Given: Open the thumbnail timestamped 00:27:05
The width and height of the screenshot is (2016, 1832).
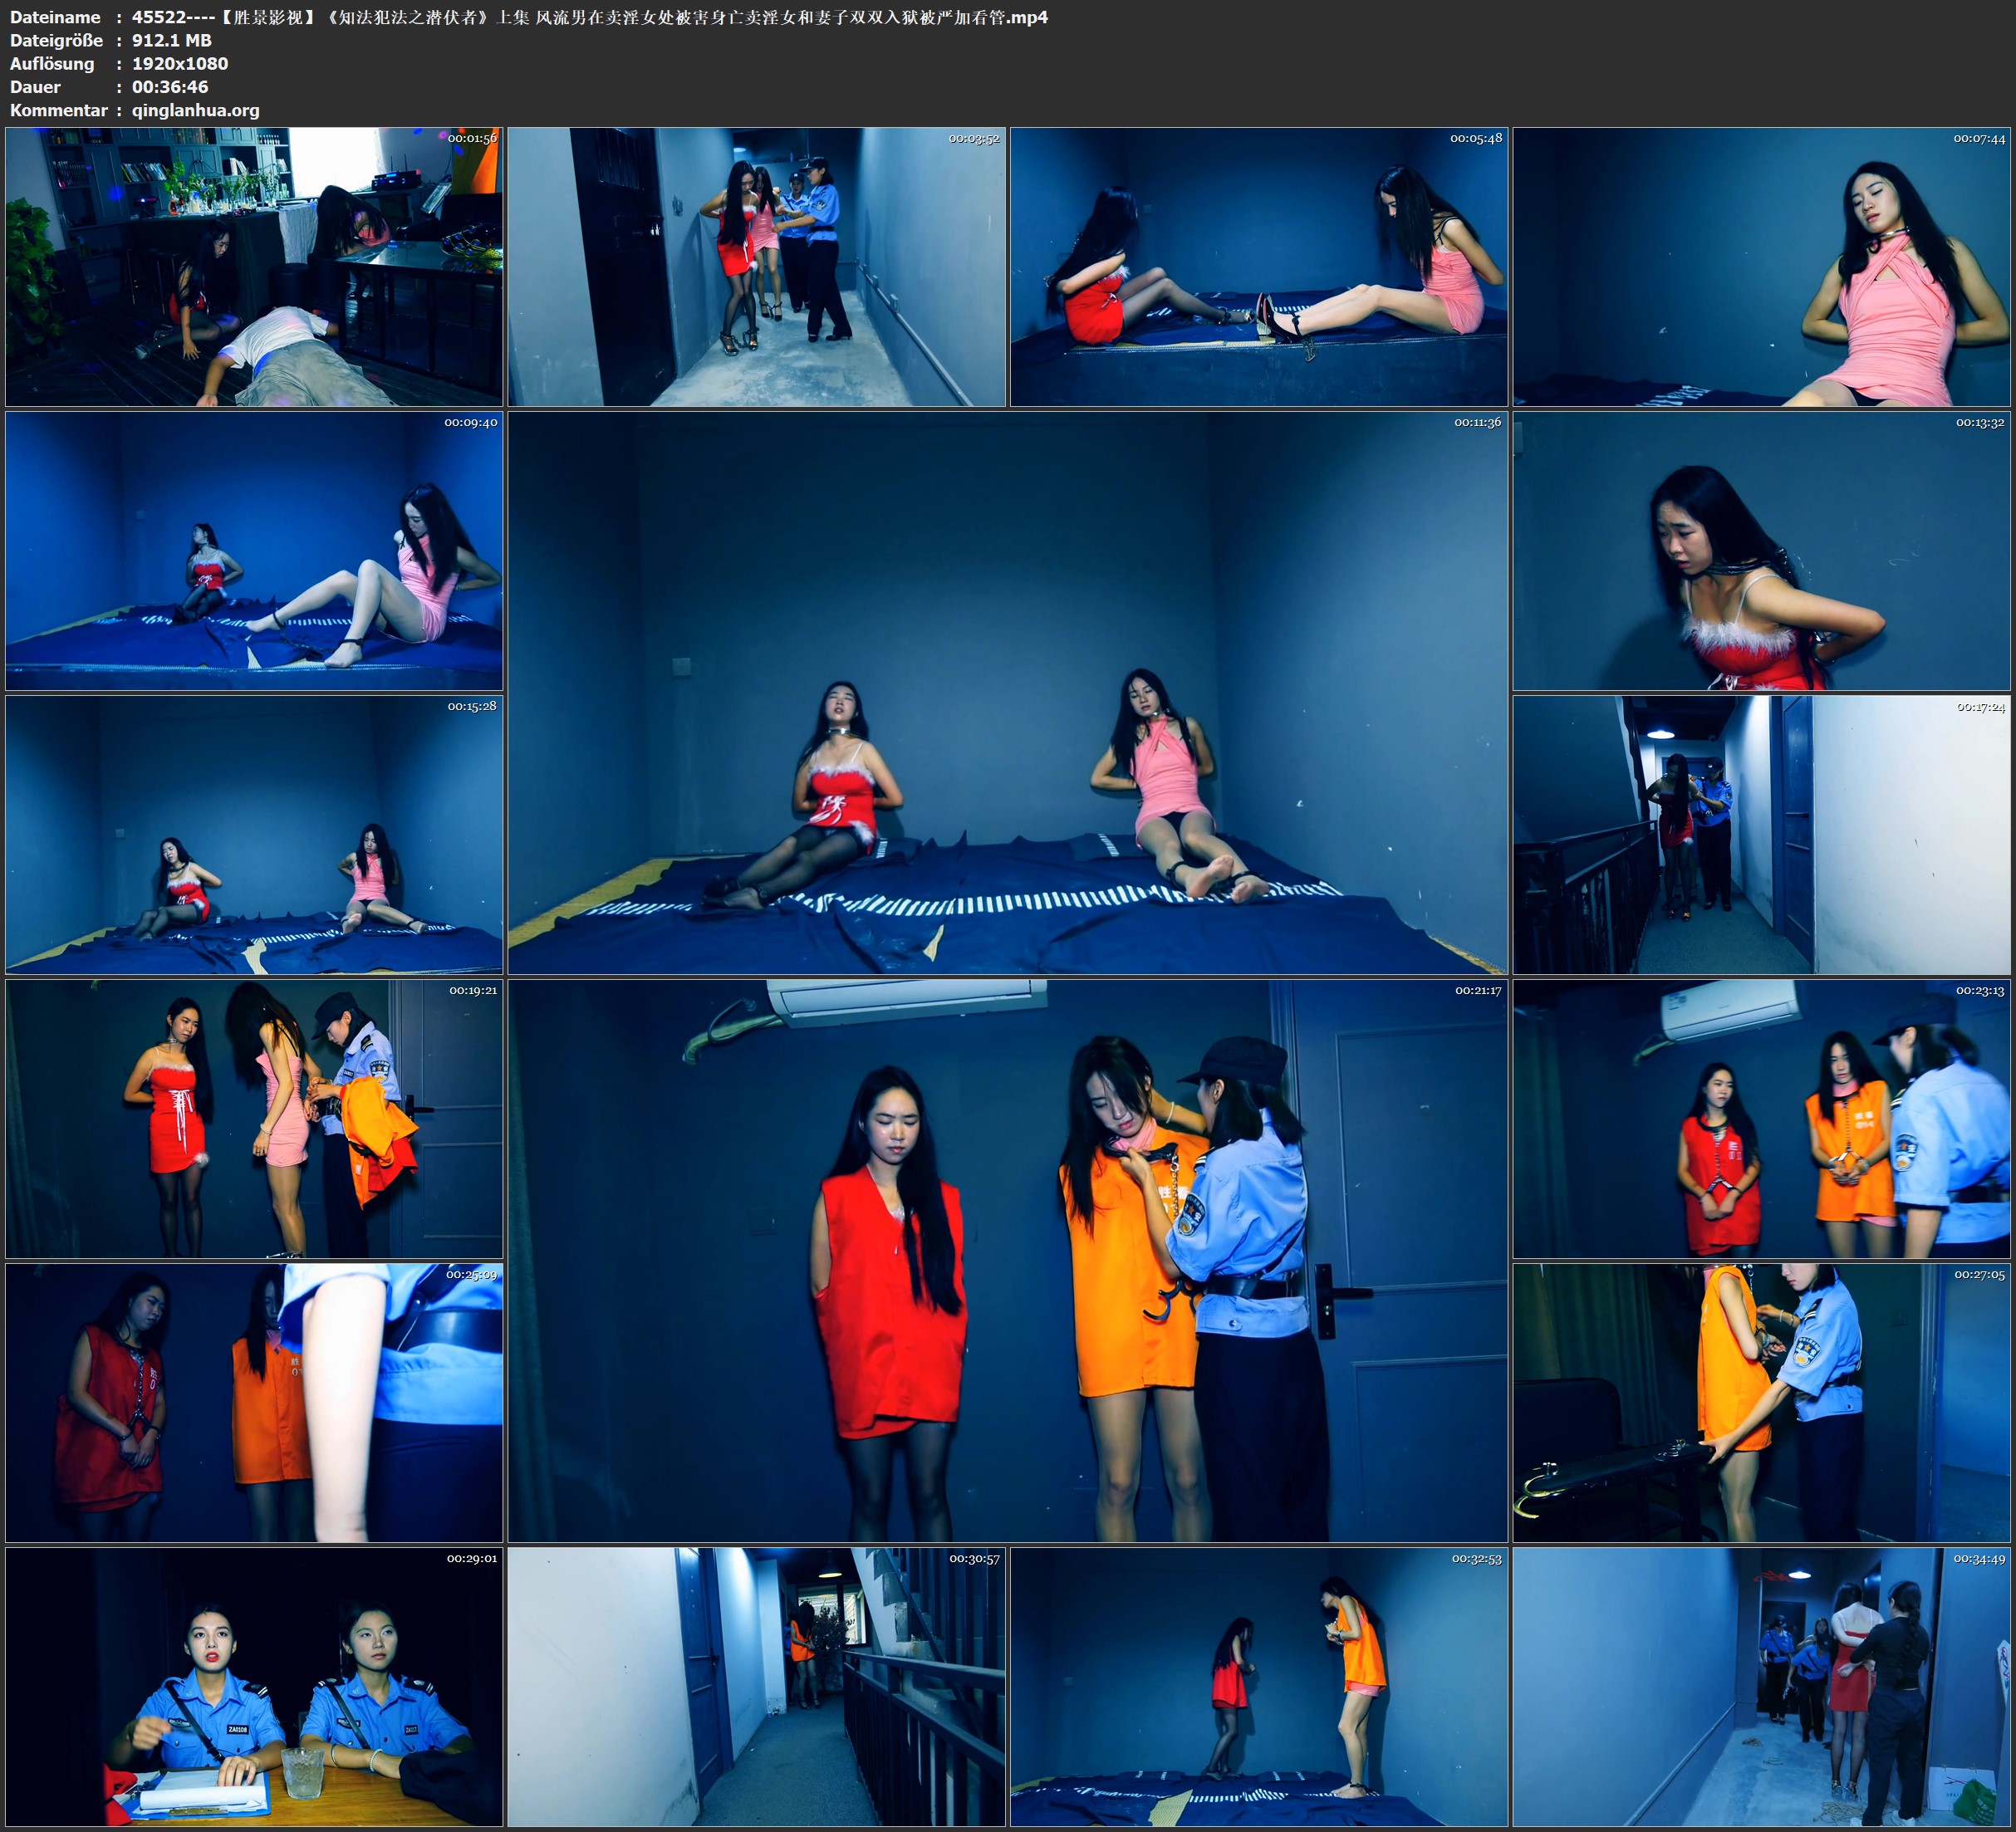Looking at the screenshot, I should pos(1761,1402).
